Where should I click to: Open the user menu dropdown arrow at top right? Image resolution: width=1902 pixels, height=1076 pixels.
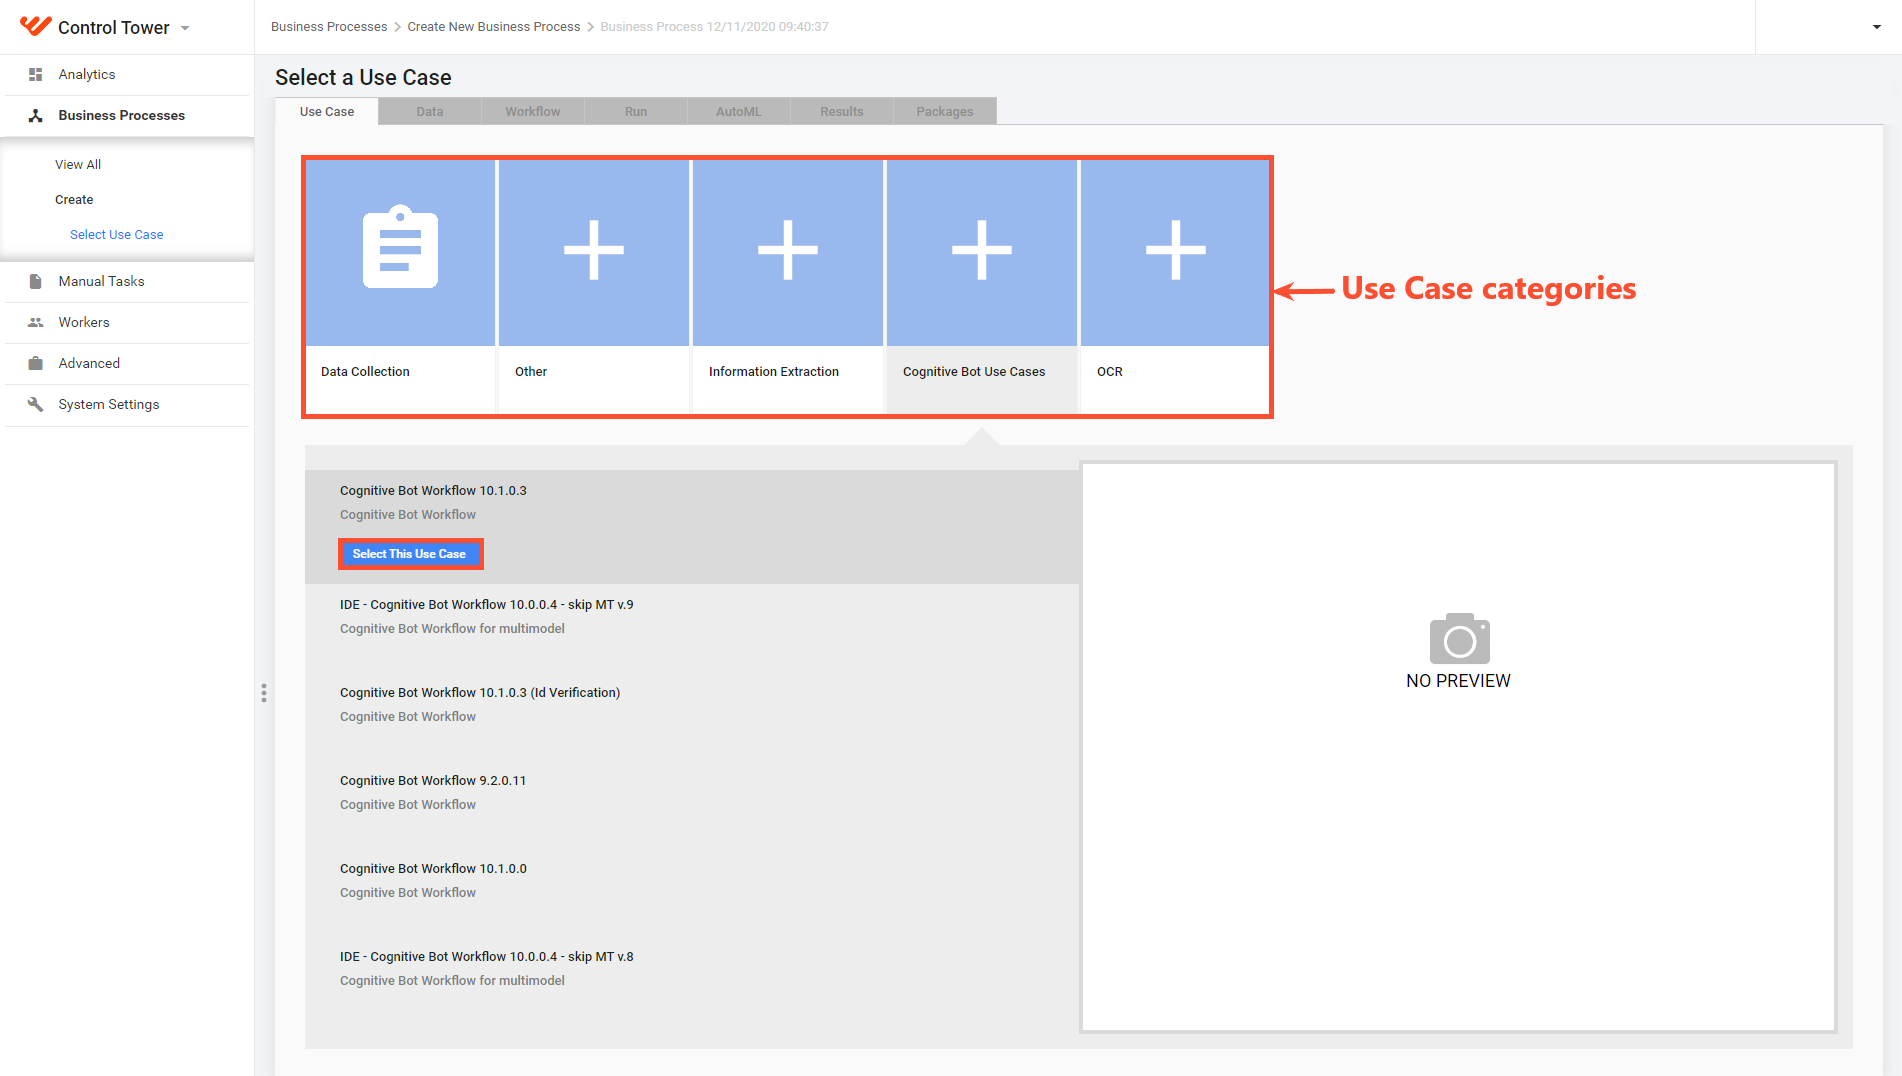pos(1877,27)
